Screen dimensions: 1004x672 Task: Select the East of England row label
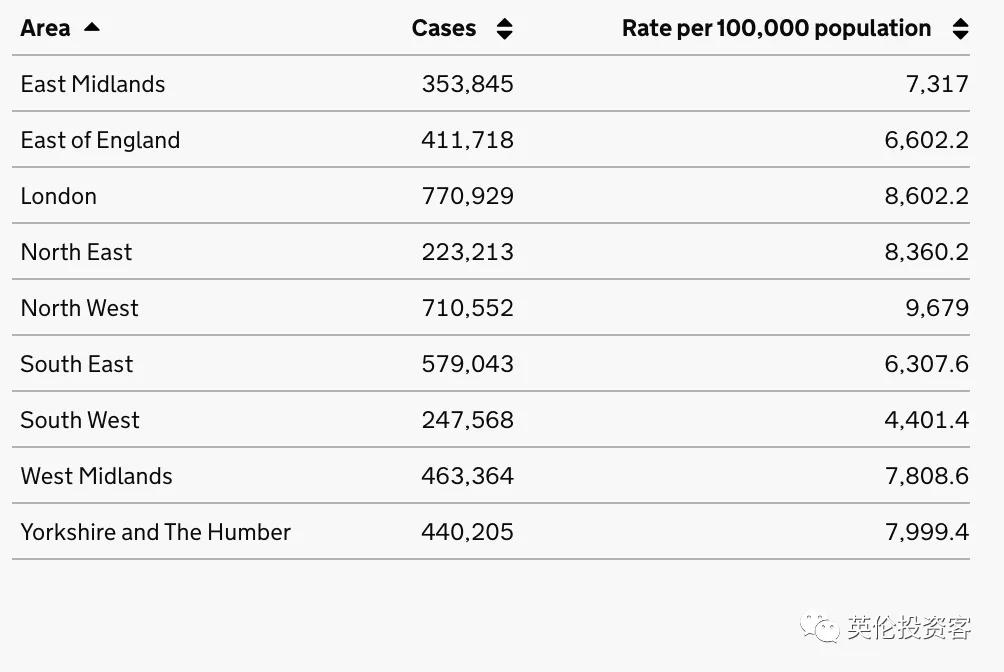coord(100,140)
